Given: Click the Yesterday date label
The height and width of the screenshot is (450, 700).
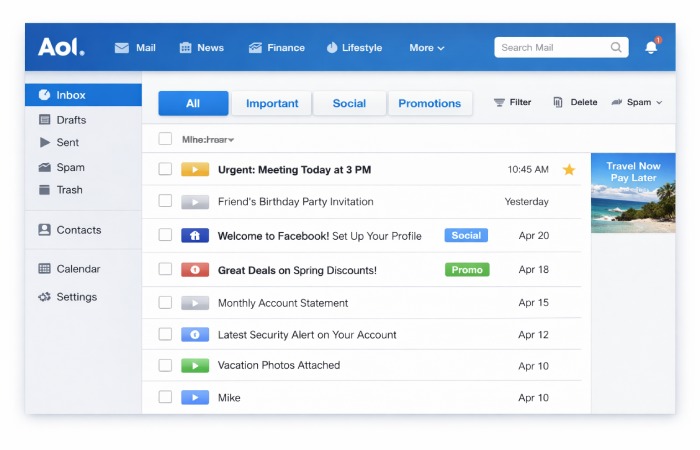Looking at the screenshot, I should tap(526, 202).
